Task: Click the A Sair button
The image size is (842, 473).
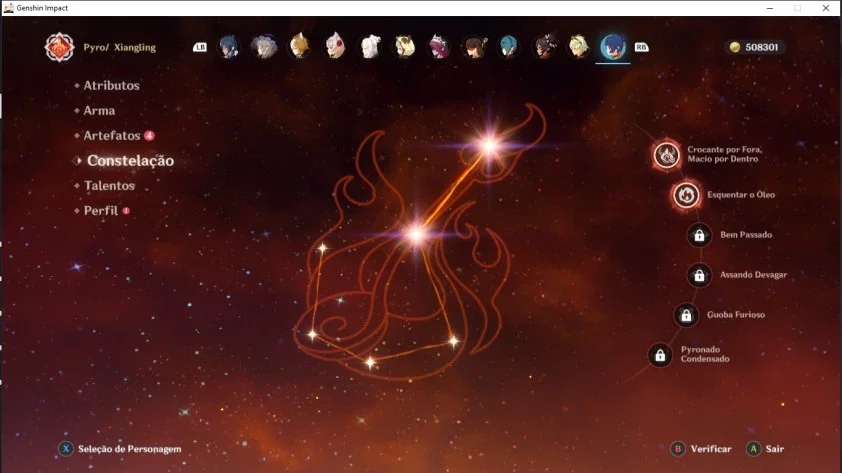Action: [x=765, y=449]
